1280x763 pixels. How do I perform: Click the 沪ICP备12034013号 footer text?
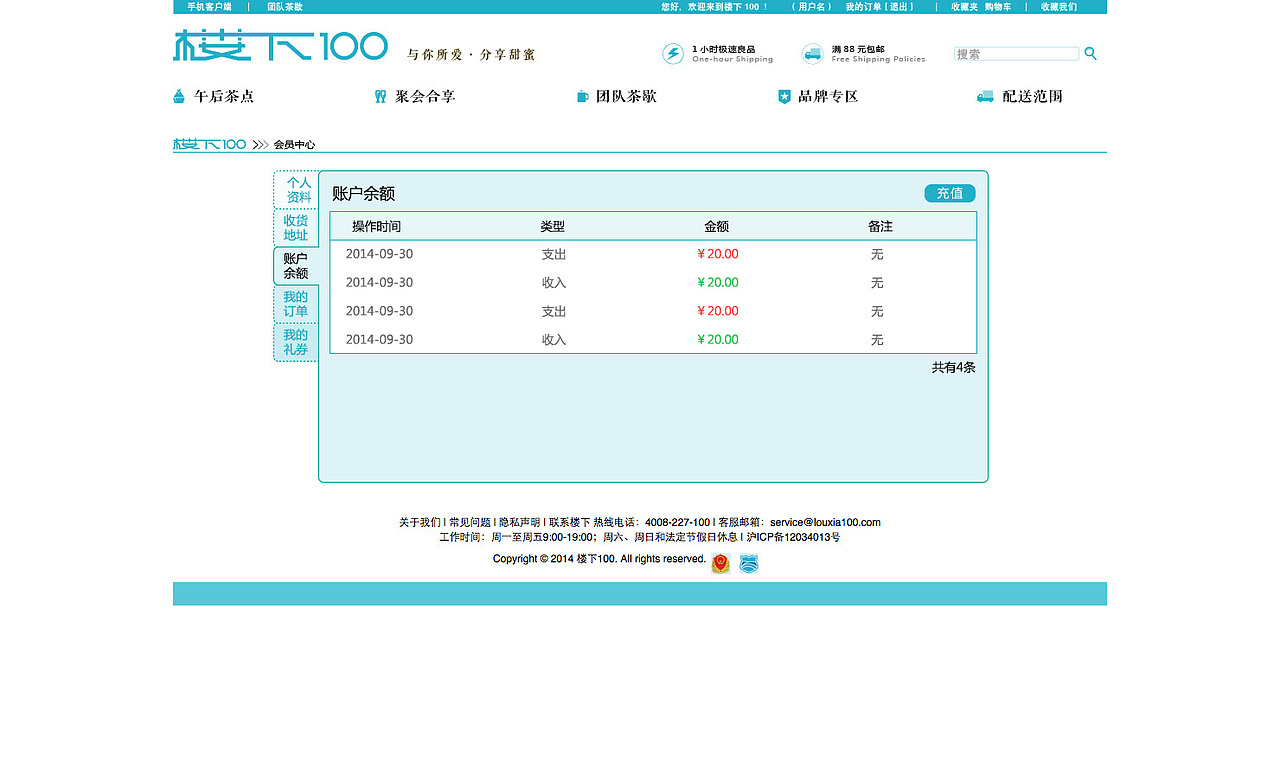(793, 537)
